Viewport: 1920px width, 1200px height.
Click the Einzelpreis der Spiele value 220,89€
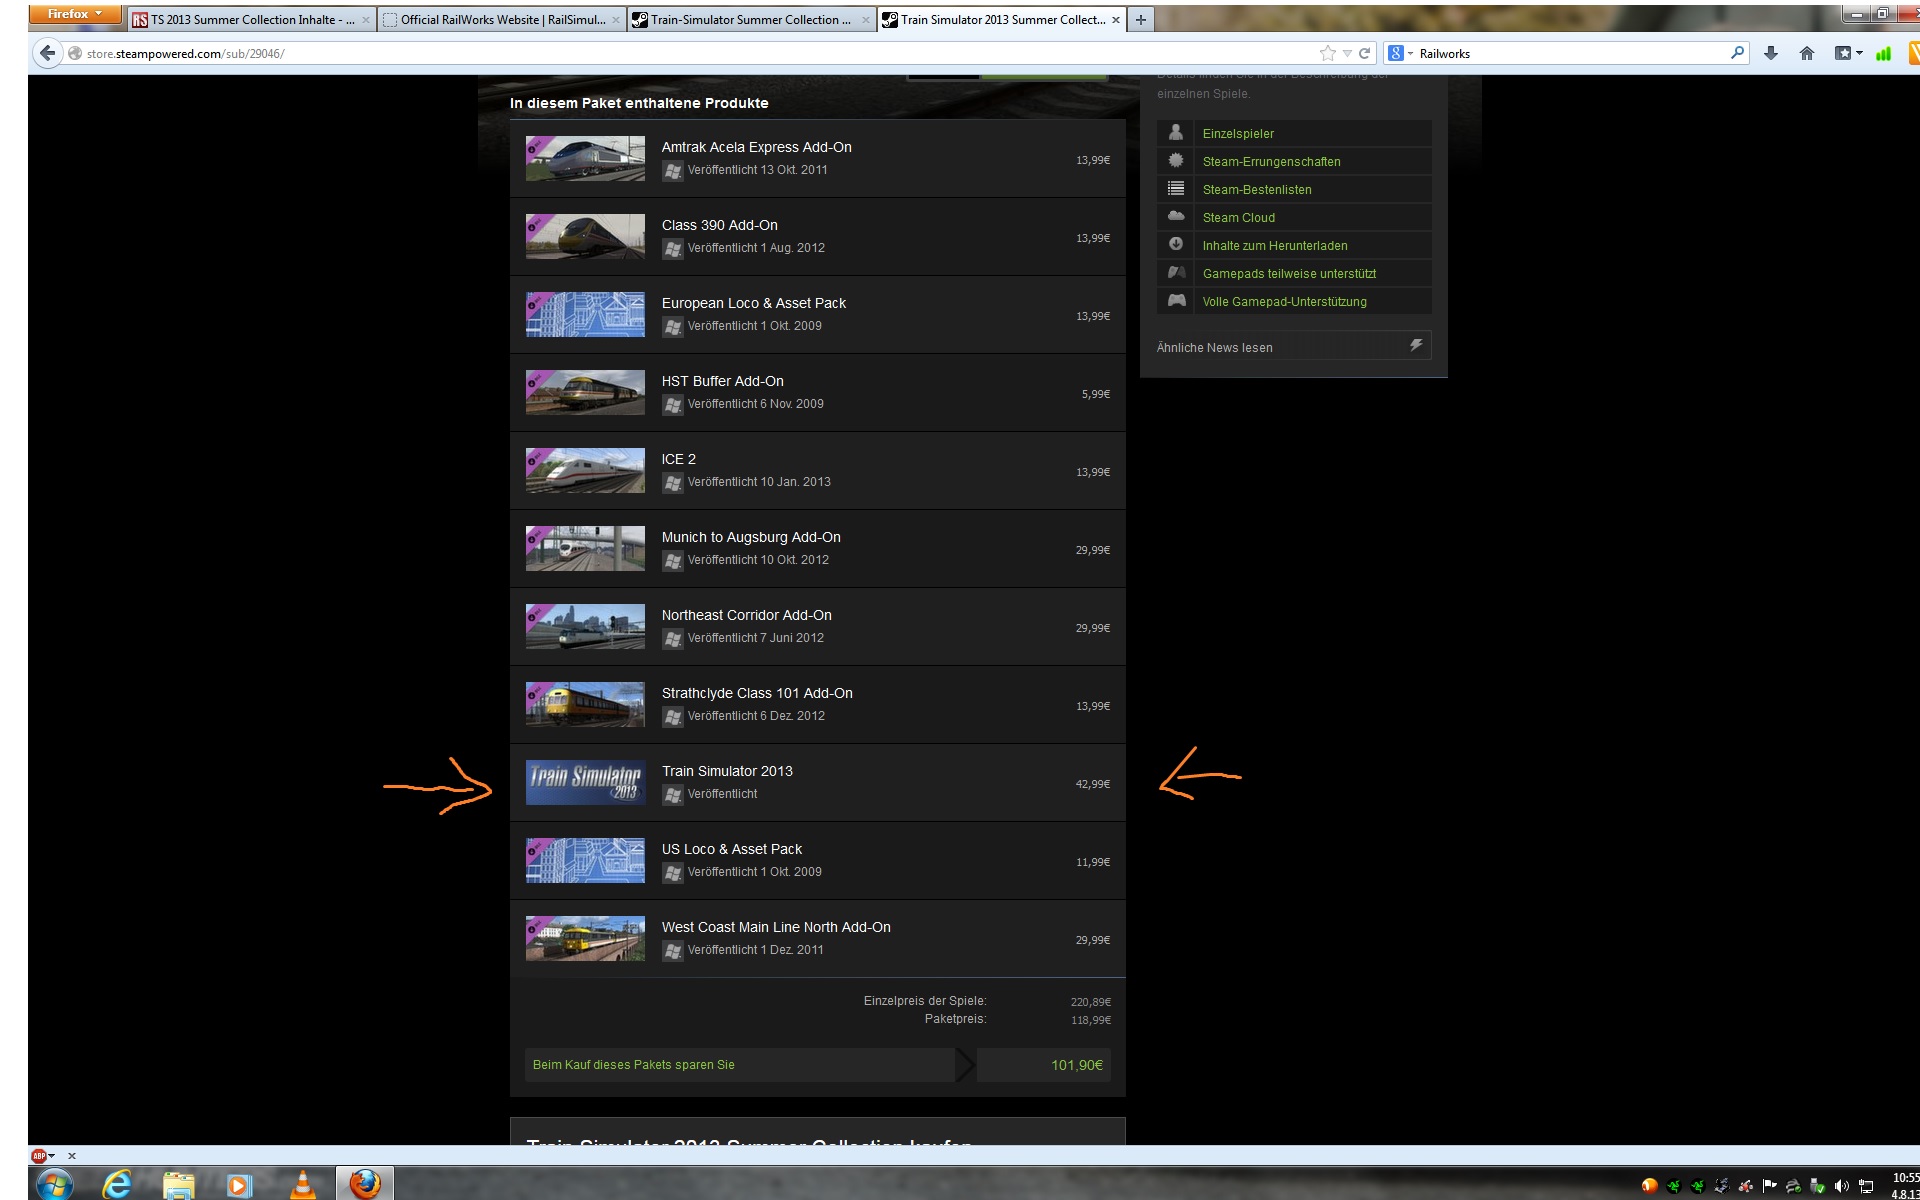[x=1091, y=1002]
